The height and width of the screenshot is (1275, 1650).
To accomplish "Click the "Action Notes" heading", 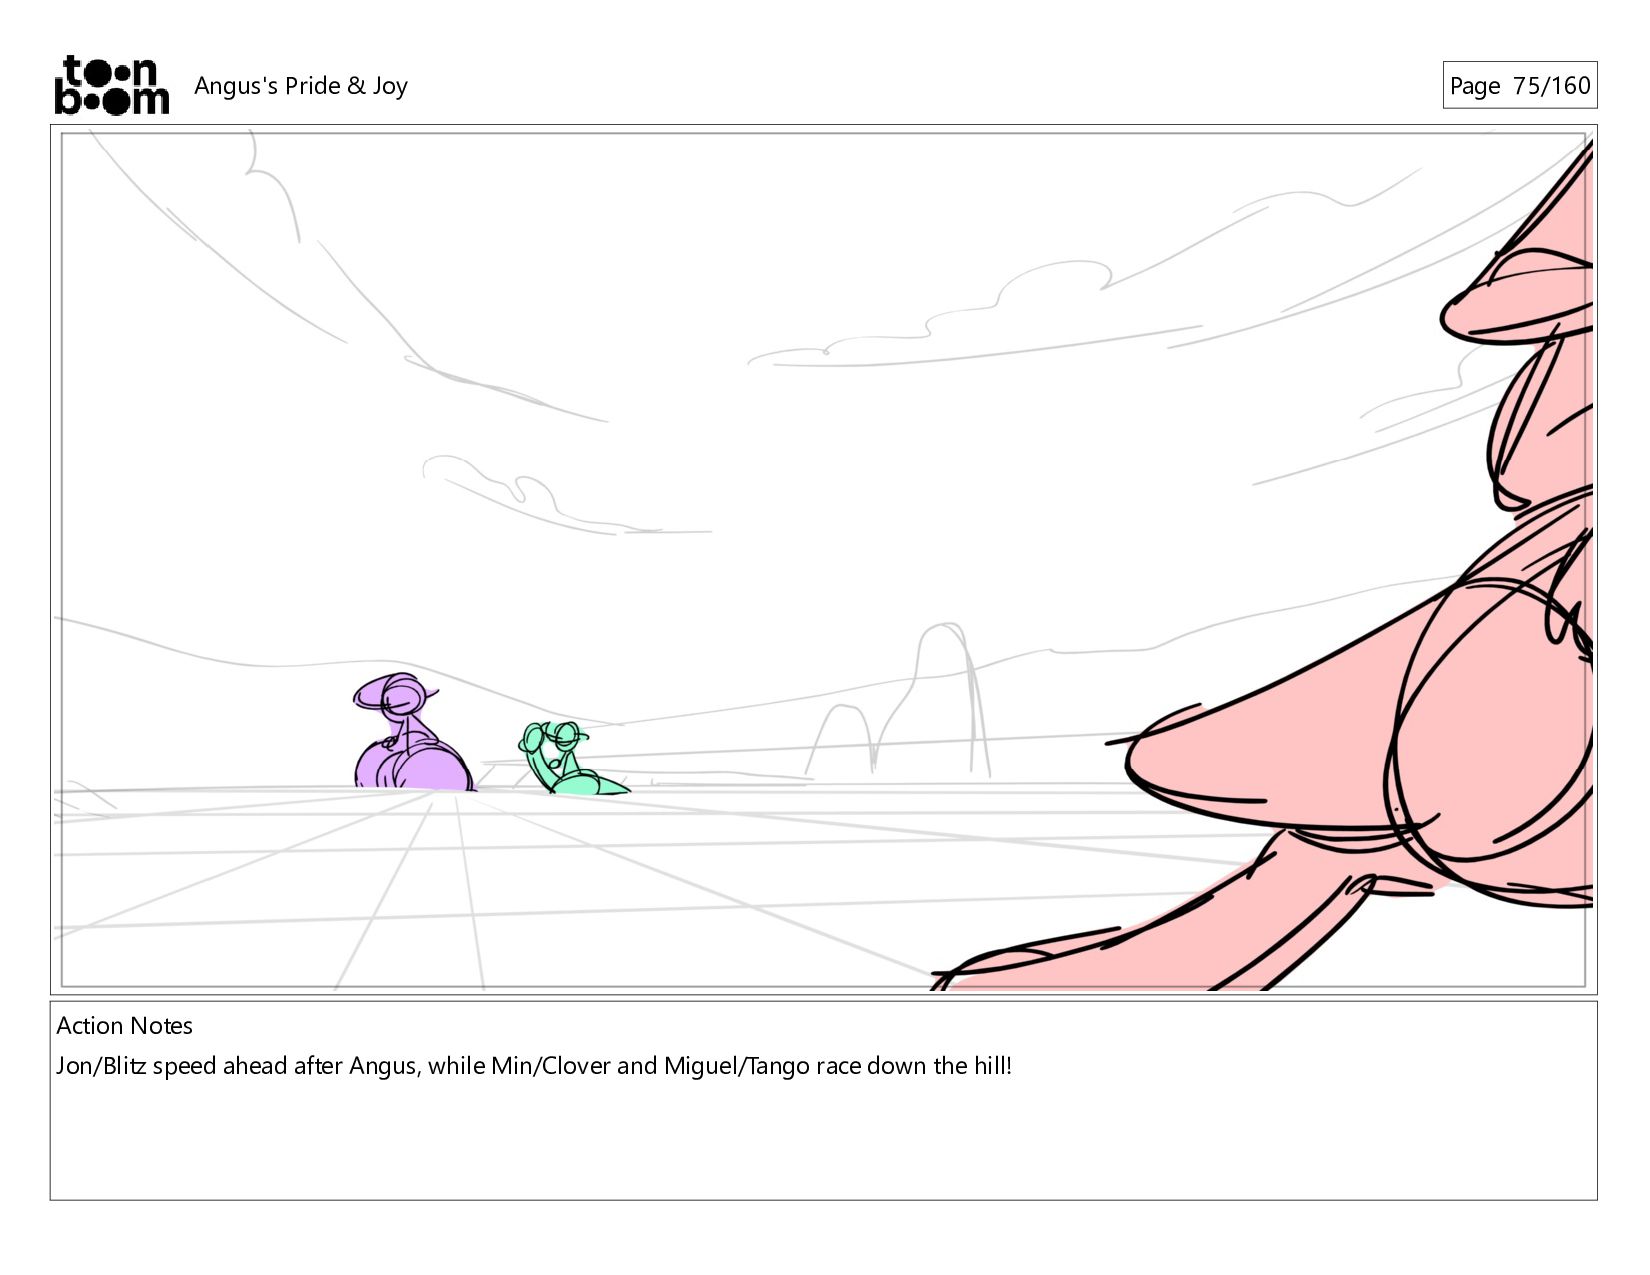I will [x=125, y=1026].
